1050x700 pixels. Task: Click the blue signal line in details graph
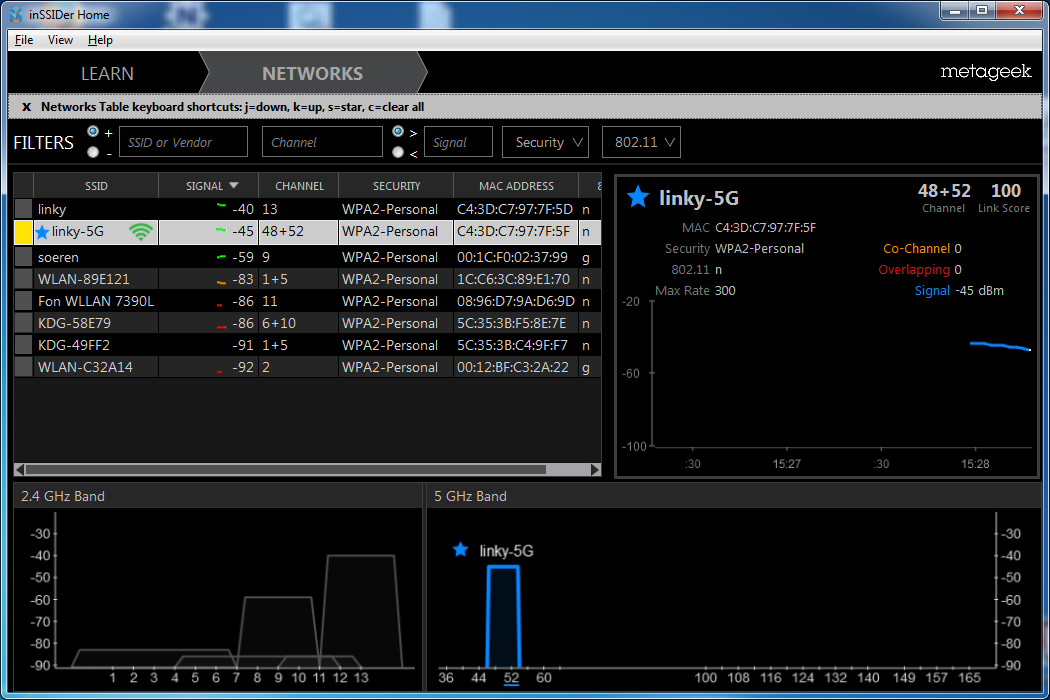pyautogui.click(x=1000, y=346)
